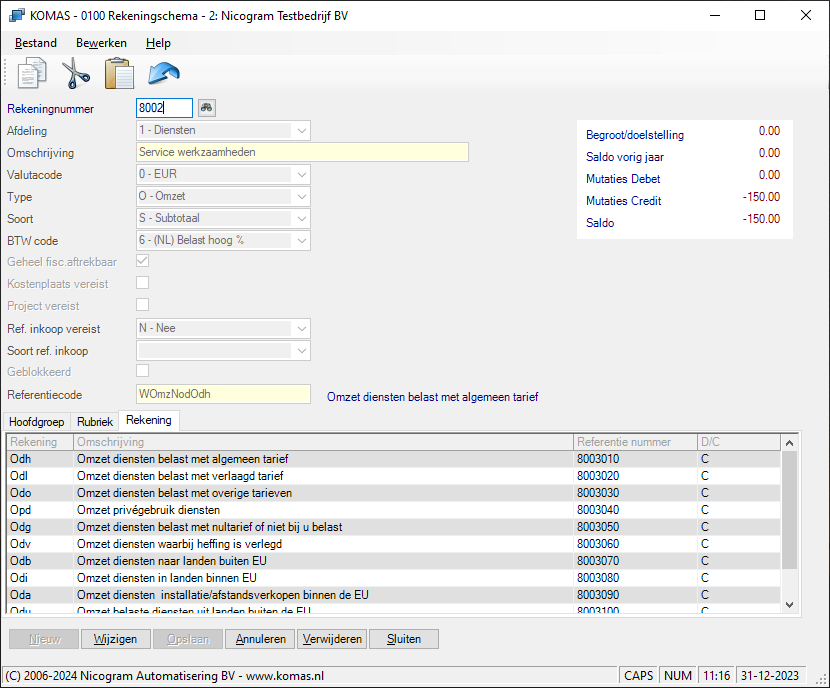Screen dimensions: 830x688
Task: Click the blue Undo arrow icon
Action: (164, 73)
